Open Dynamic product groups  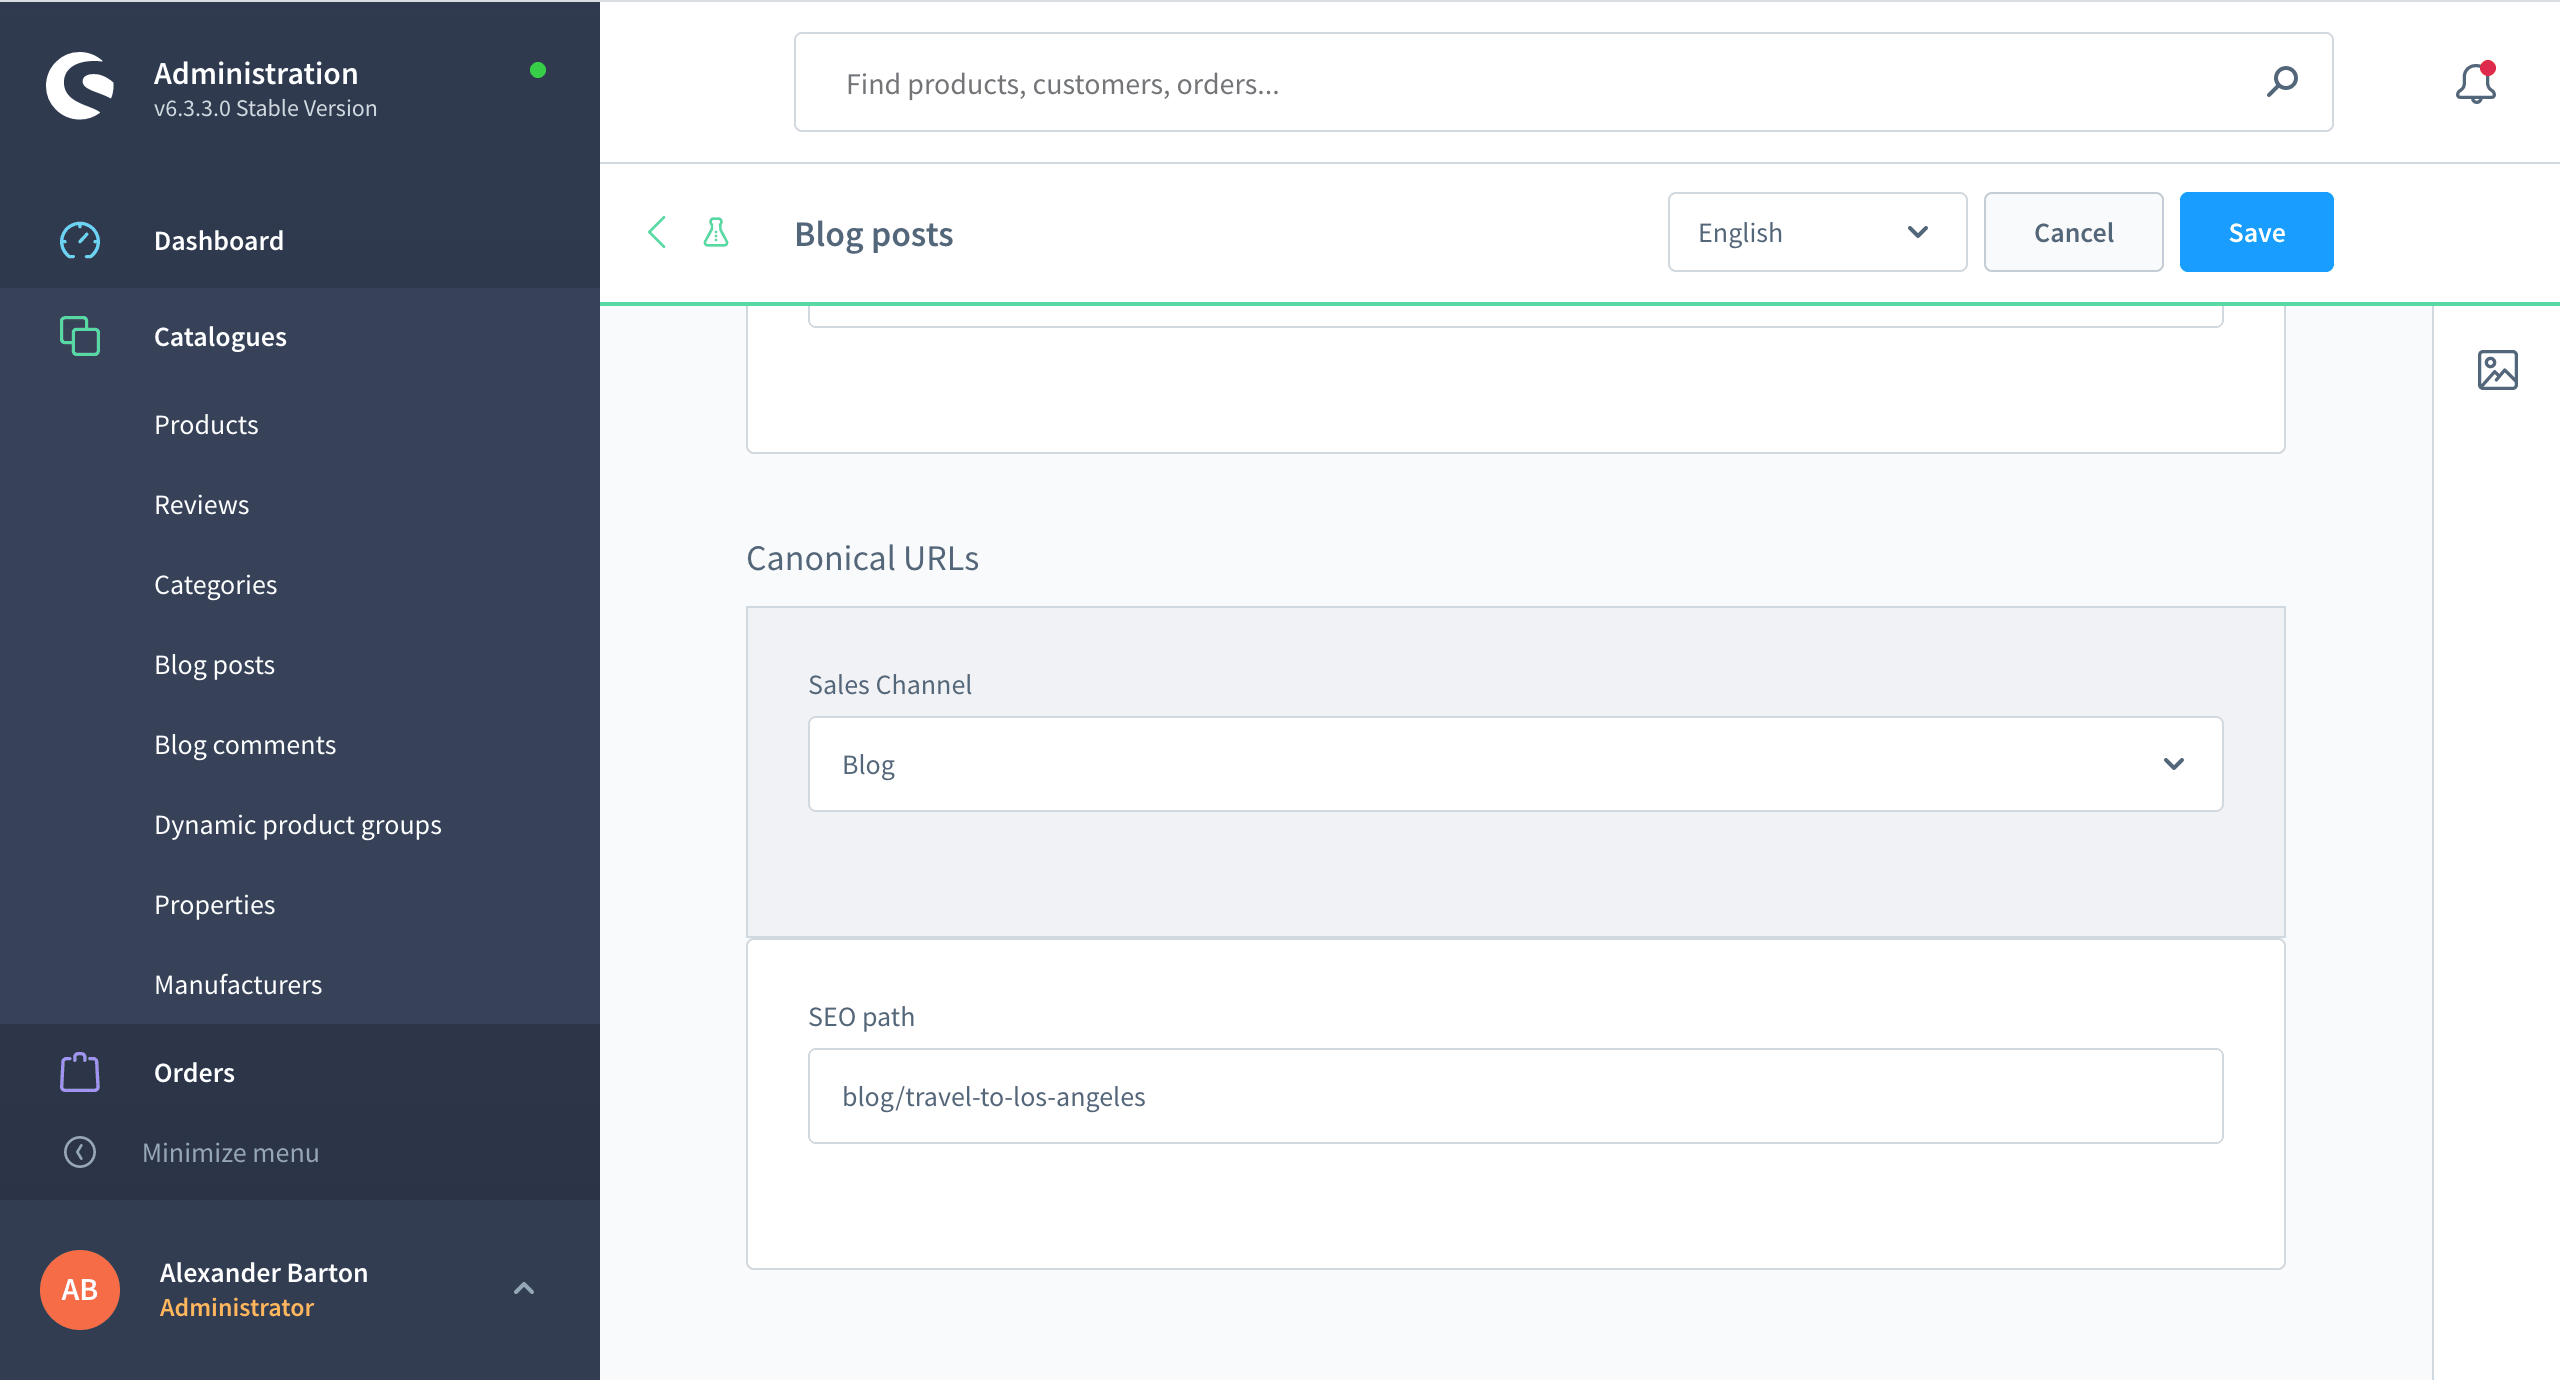(297, 824)
